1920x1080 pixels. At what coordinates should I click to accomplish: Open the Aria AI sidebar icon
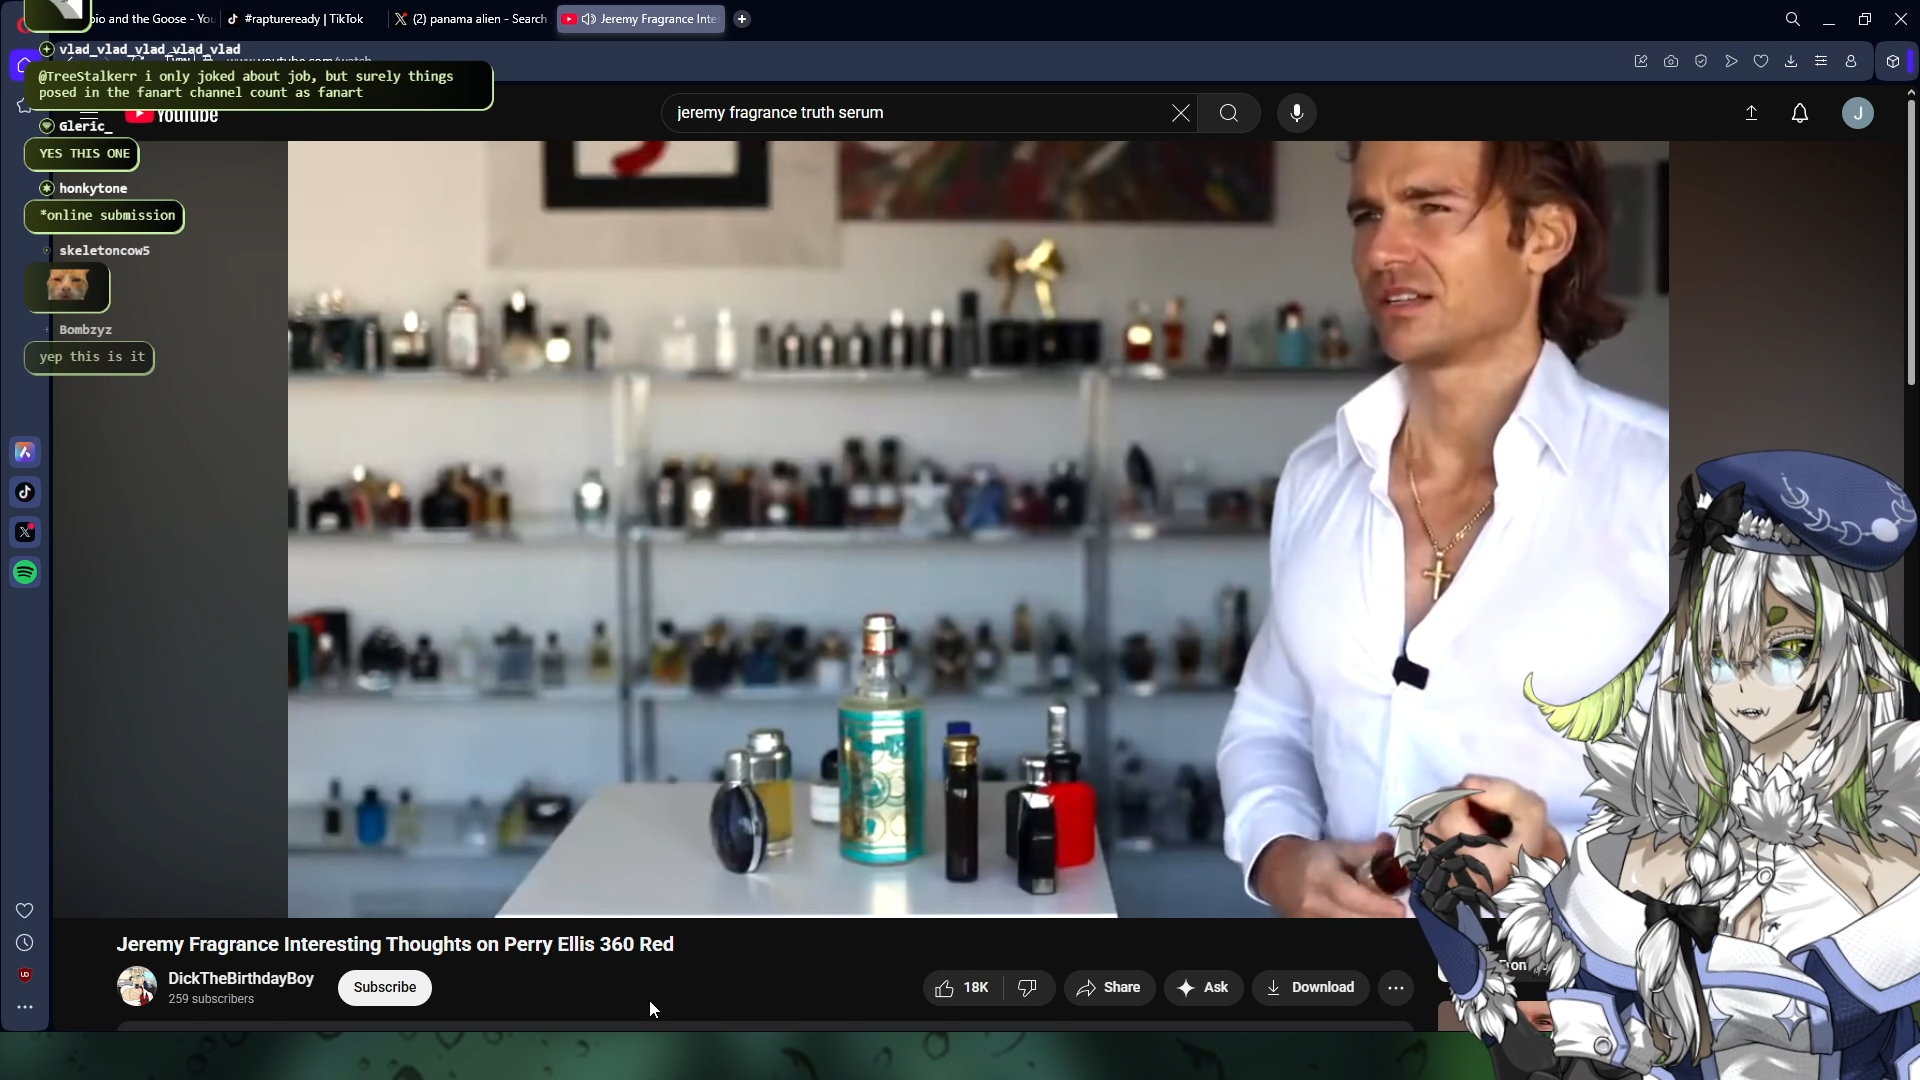click(25, 453)
